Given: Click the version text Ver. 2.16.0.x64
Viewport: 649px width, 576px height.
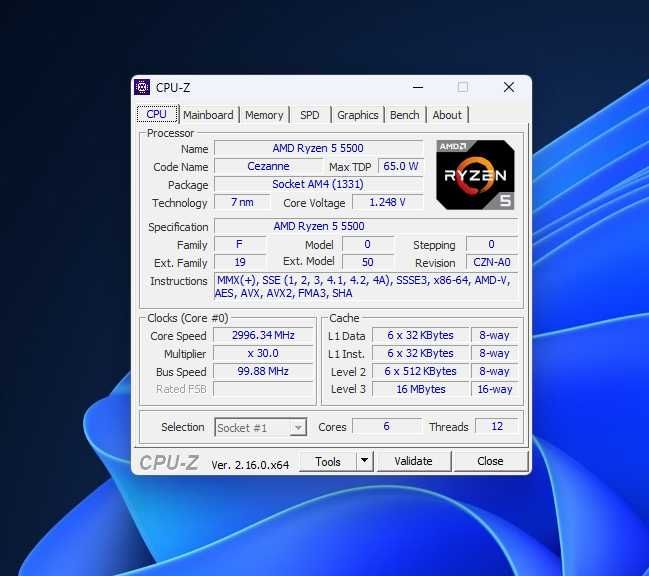Looking at the screenshot, I should [x=250, y=465].
